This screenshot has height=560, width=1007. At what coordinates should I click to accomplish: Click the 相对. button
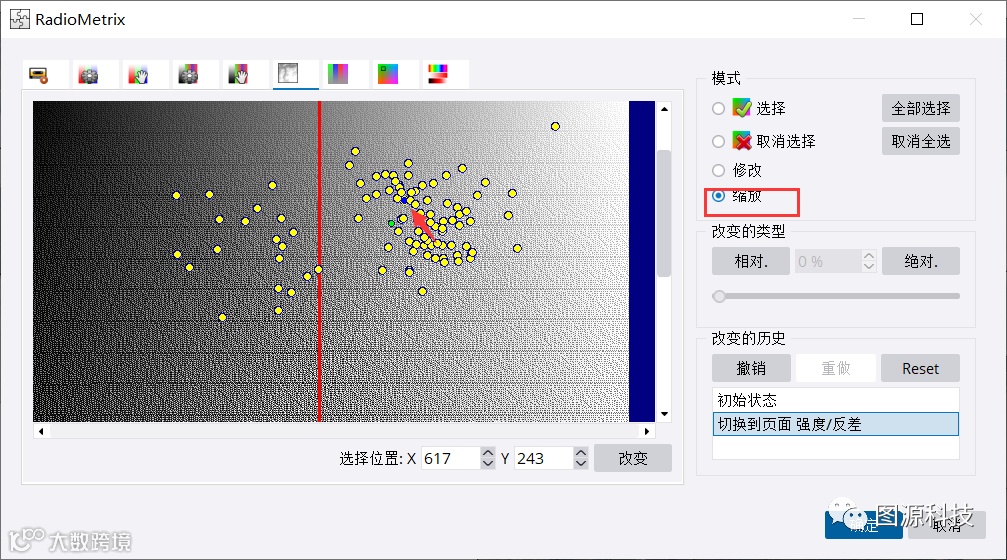click(751, 261)
